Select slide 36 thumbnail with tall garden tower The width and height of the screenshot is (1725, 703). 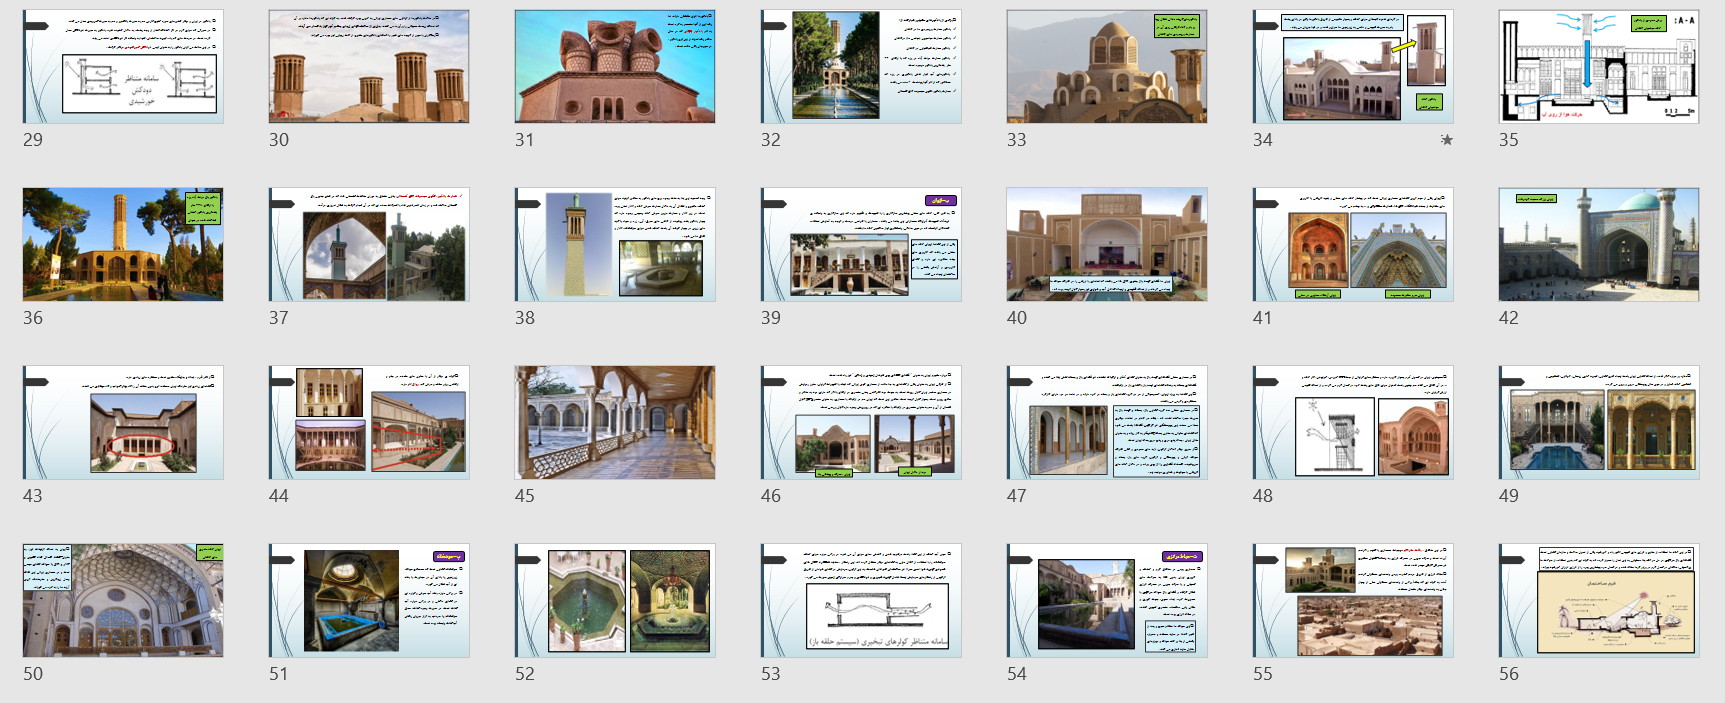123,245
